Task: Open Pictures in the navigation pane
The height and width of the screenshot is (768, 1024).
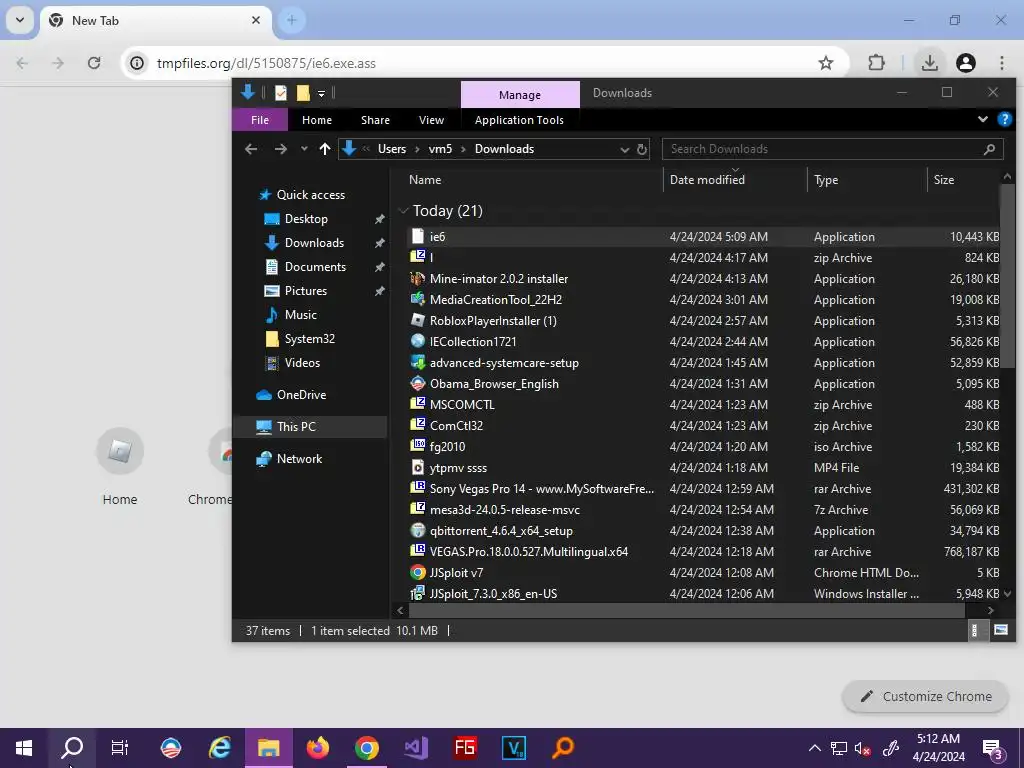Action: click(x=306, y=291)
